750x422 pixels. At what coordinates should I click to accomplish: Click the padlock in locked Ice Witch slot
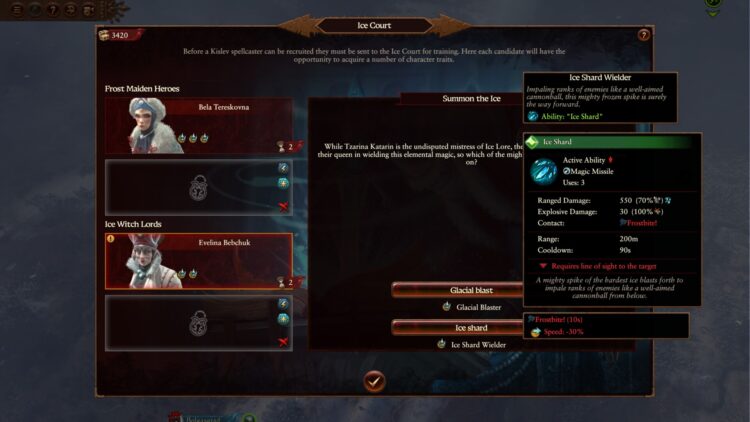(x=198, y=323)
